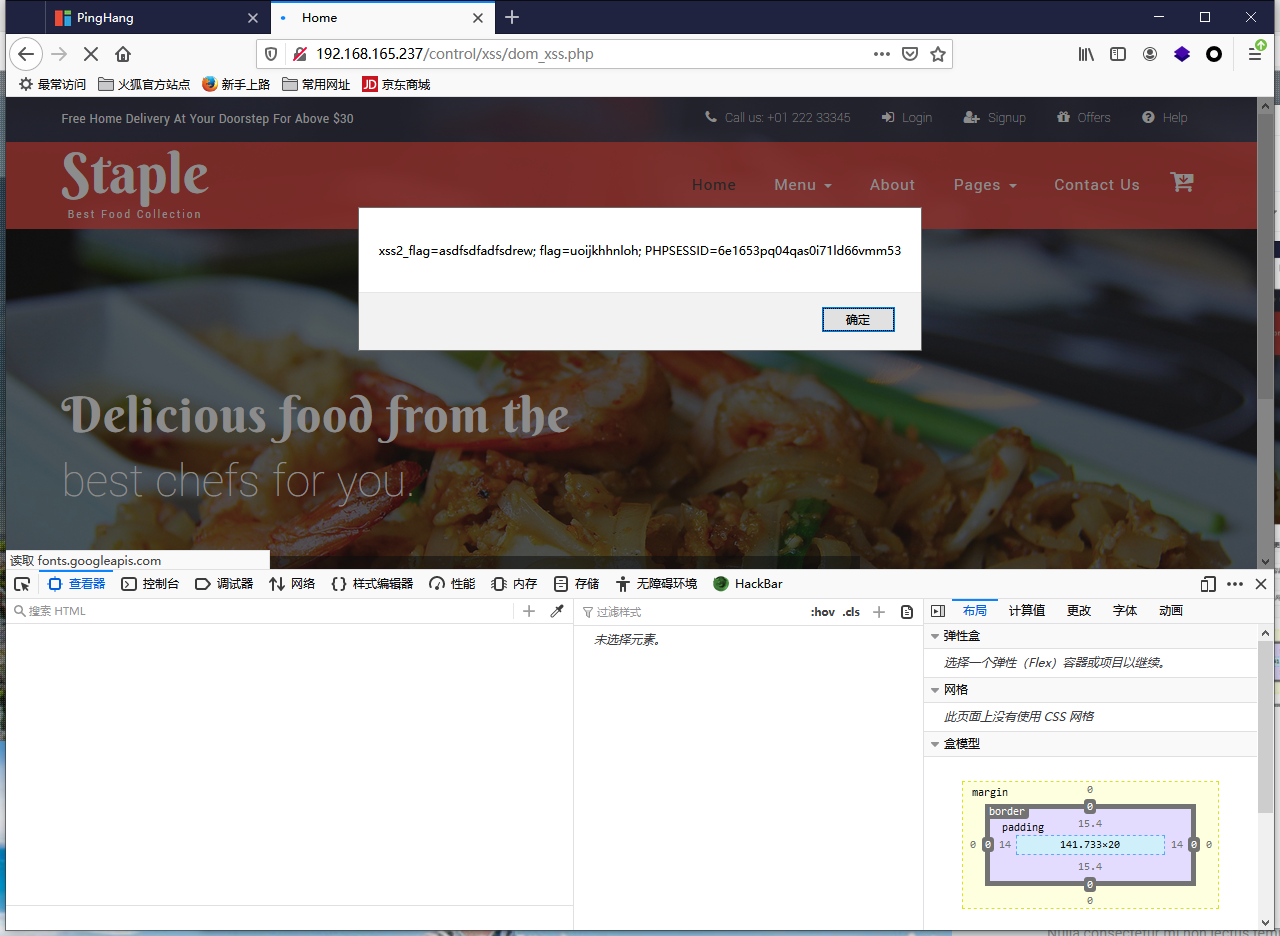This screenshot has height=936, width=1280.
Task: Toggle the :hov pseudo-class panel
Action: point(823,612)
